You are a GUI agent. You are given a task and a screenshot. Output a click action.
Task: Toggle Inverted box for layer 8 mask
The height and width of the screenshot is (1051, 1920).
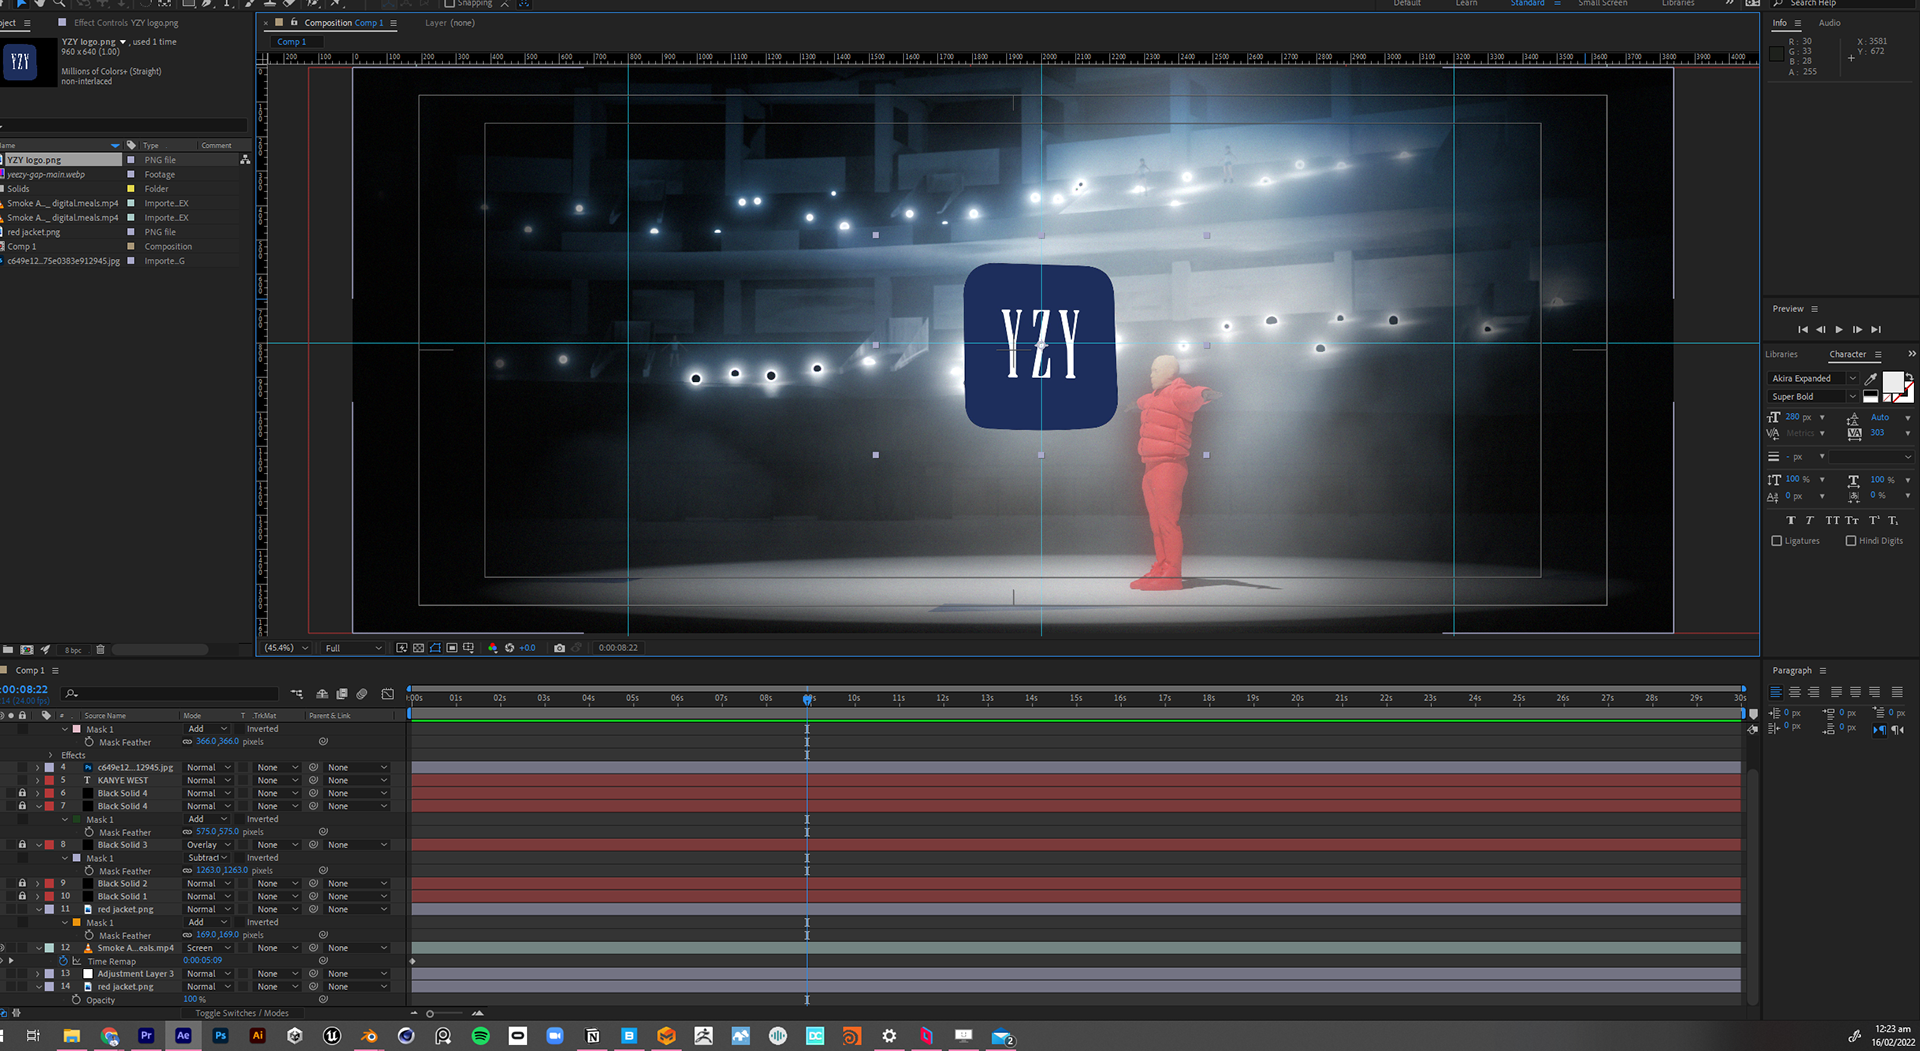click(x=242, y=858)
